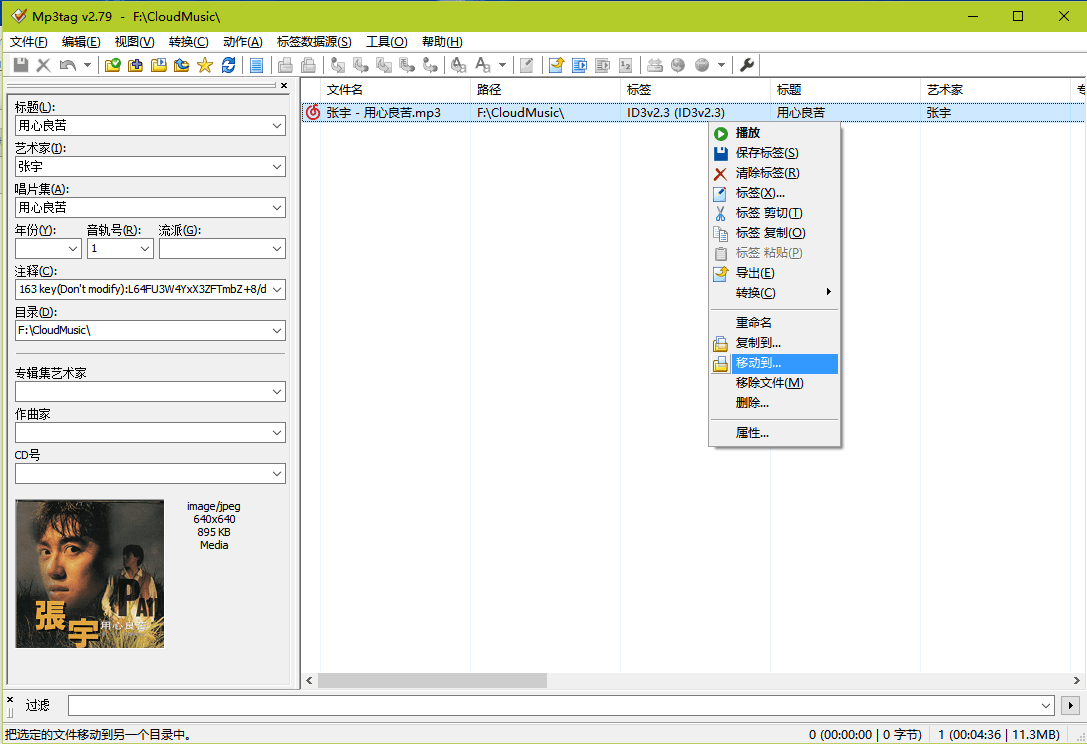Click the print toolbar icon

tap(285, 64)
